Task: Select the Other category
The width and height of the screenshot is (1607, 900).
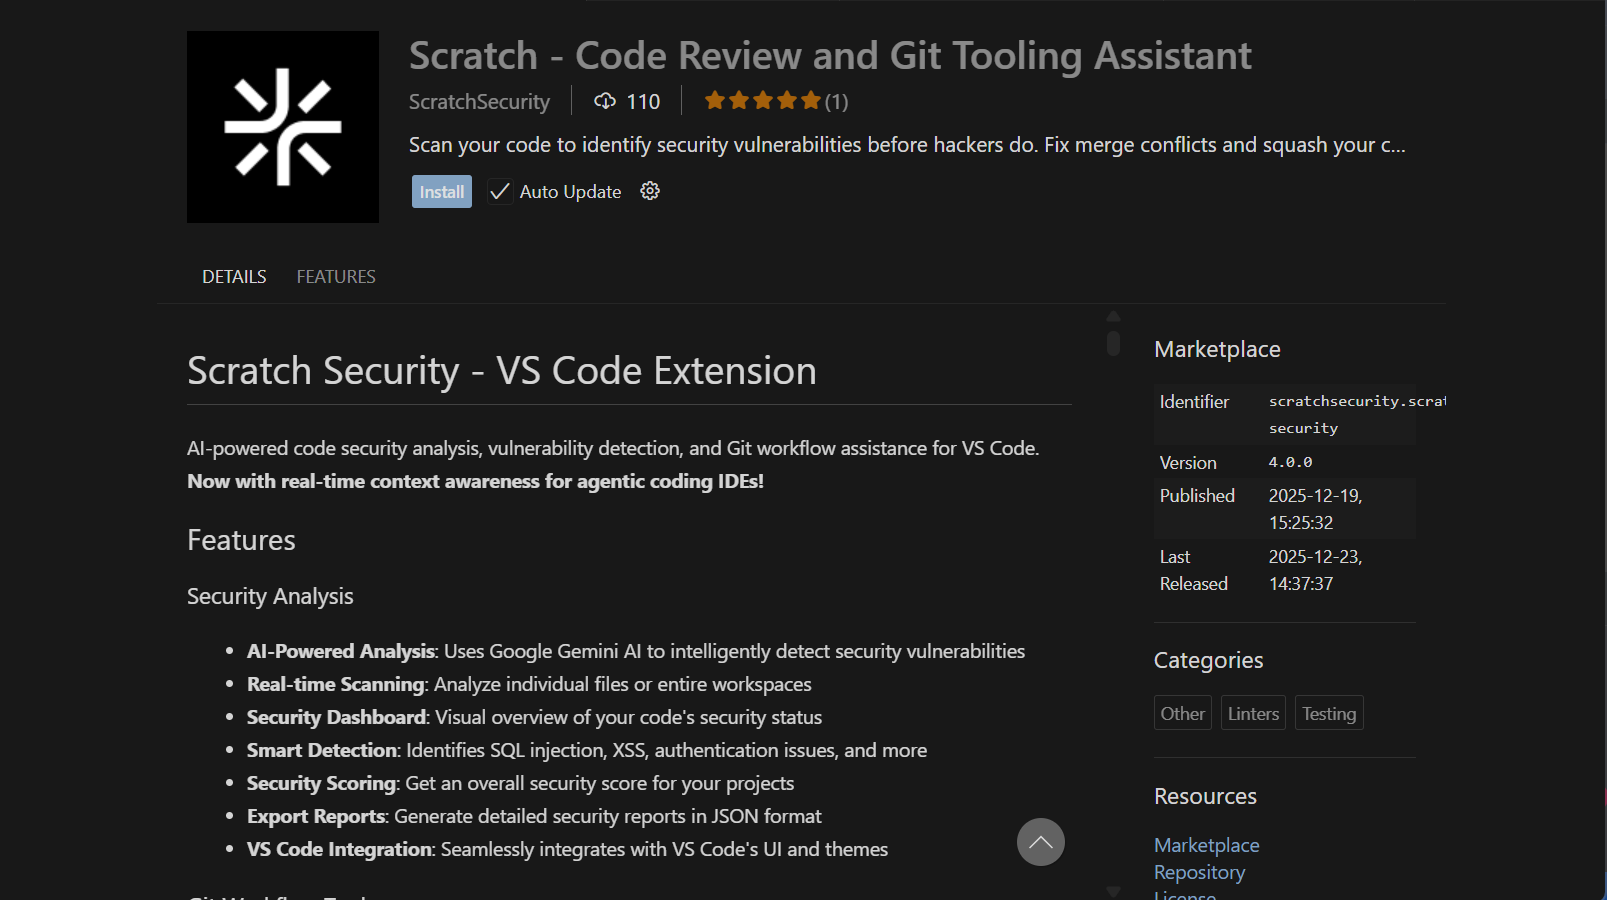Action: (1182, 712)
